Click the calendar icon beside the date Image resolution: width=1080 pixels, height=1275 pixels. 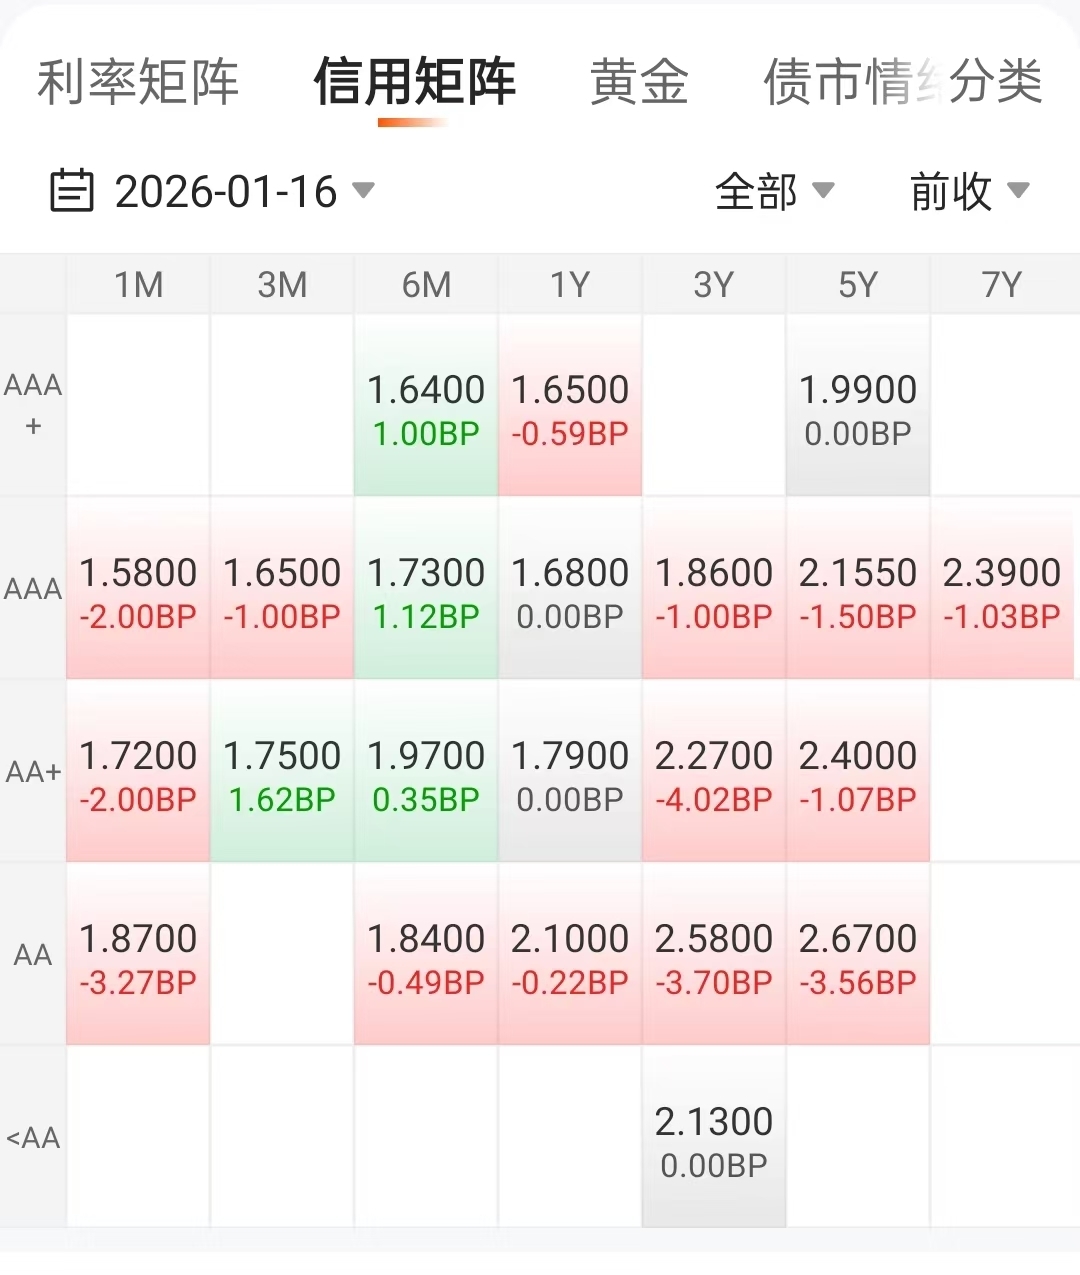(x=72, y=191)
